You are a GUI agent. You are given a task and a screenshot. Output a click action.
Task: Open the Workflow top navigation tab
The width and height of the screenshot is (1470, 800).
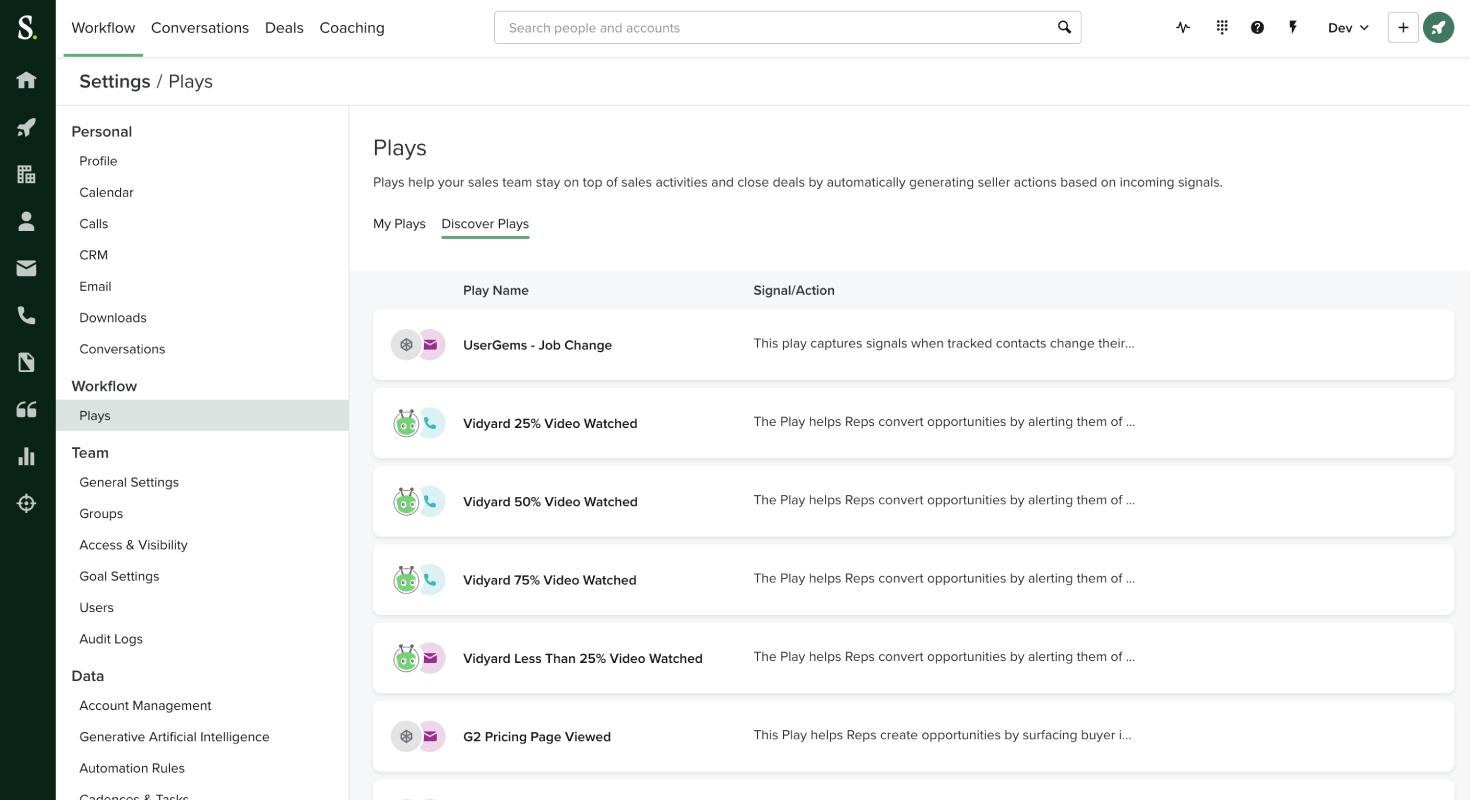pyautogui.click(x=103, y=28)
